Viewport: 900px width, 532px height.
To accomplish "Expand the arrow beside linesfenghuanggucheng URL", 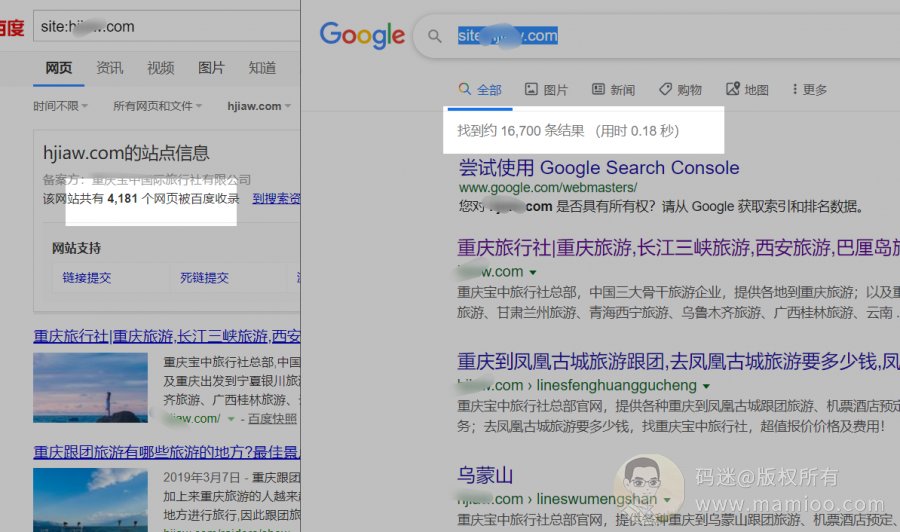I will [x=707, y=386].
